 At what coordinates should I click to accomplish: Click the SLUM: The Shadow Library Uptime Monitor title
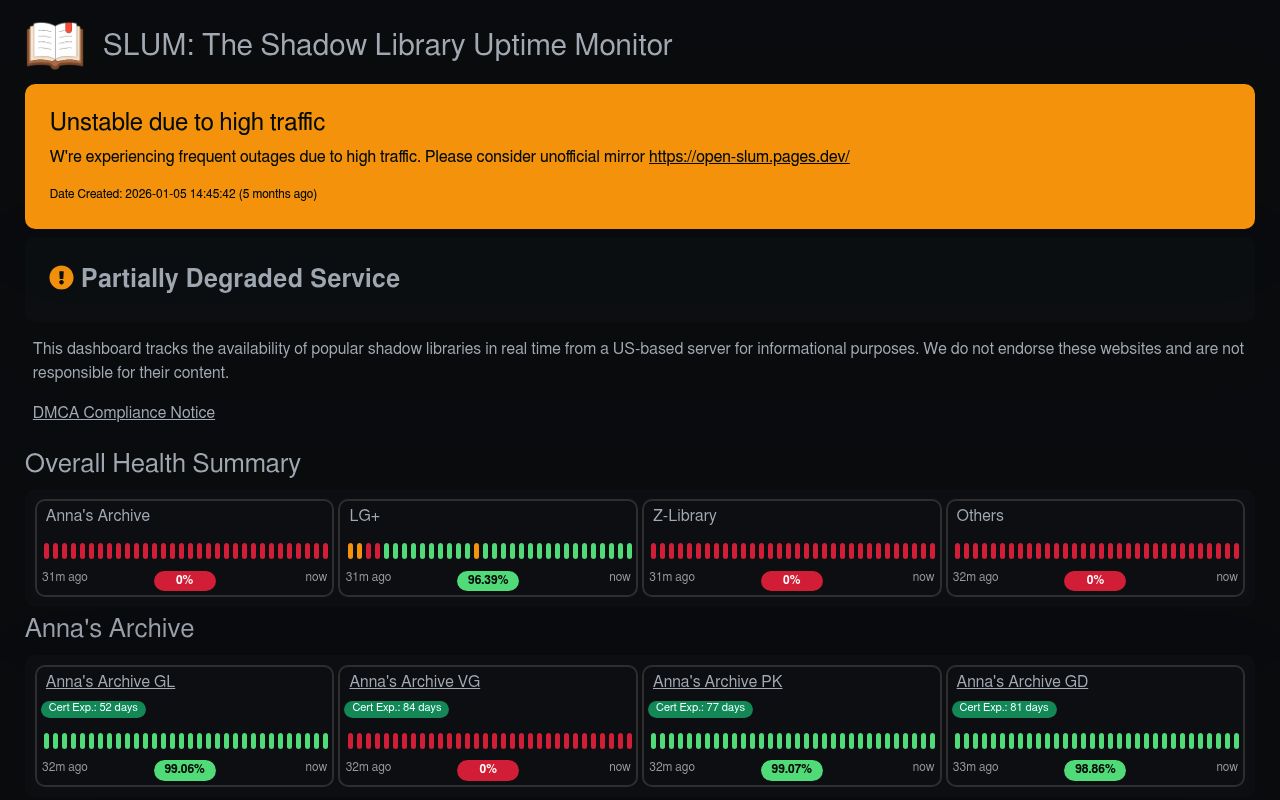pyautogui.click(x=387, y=45)
